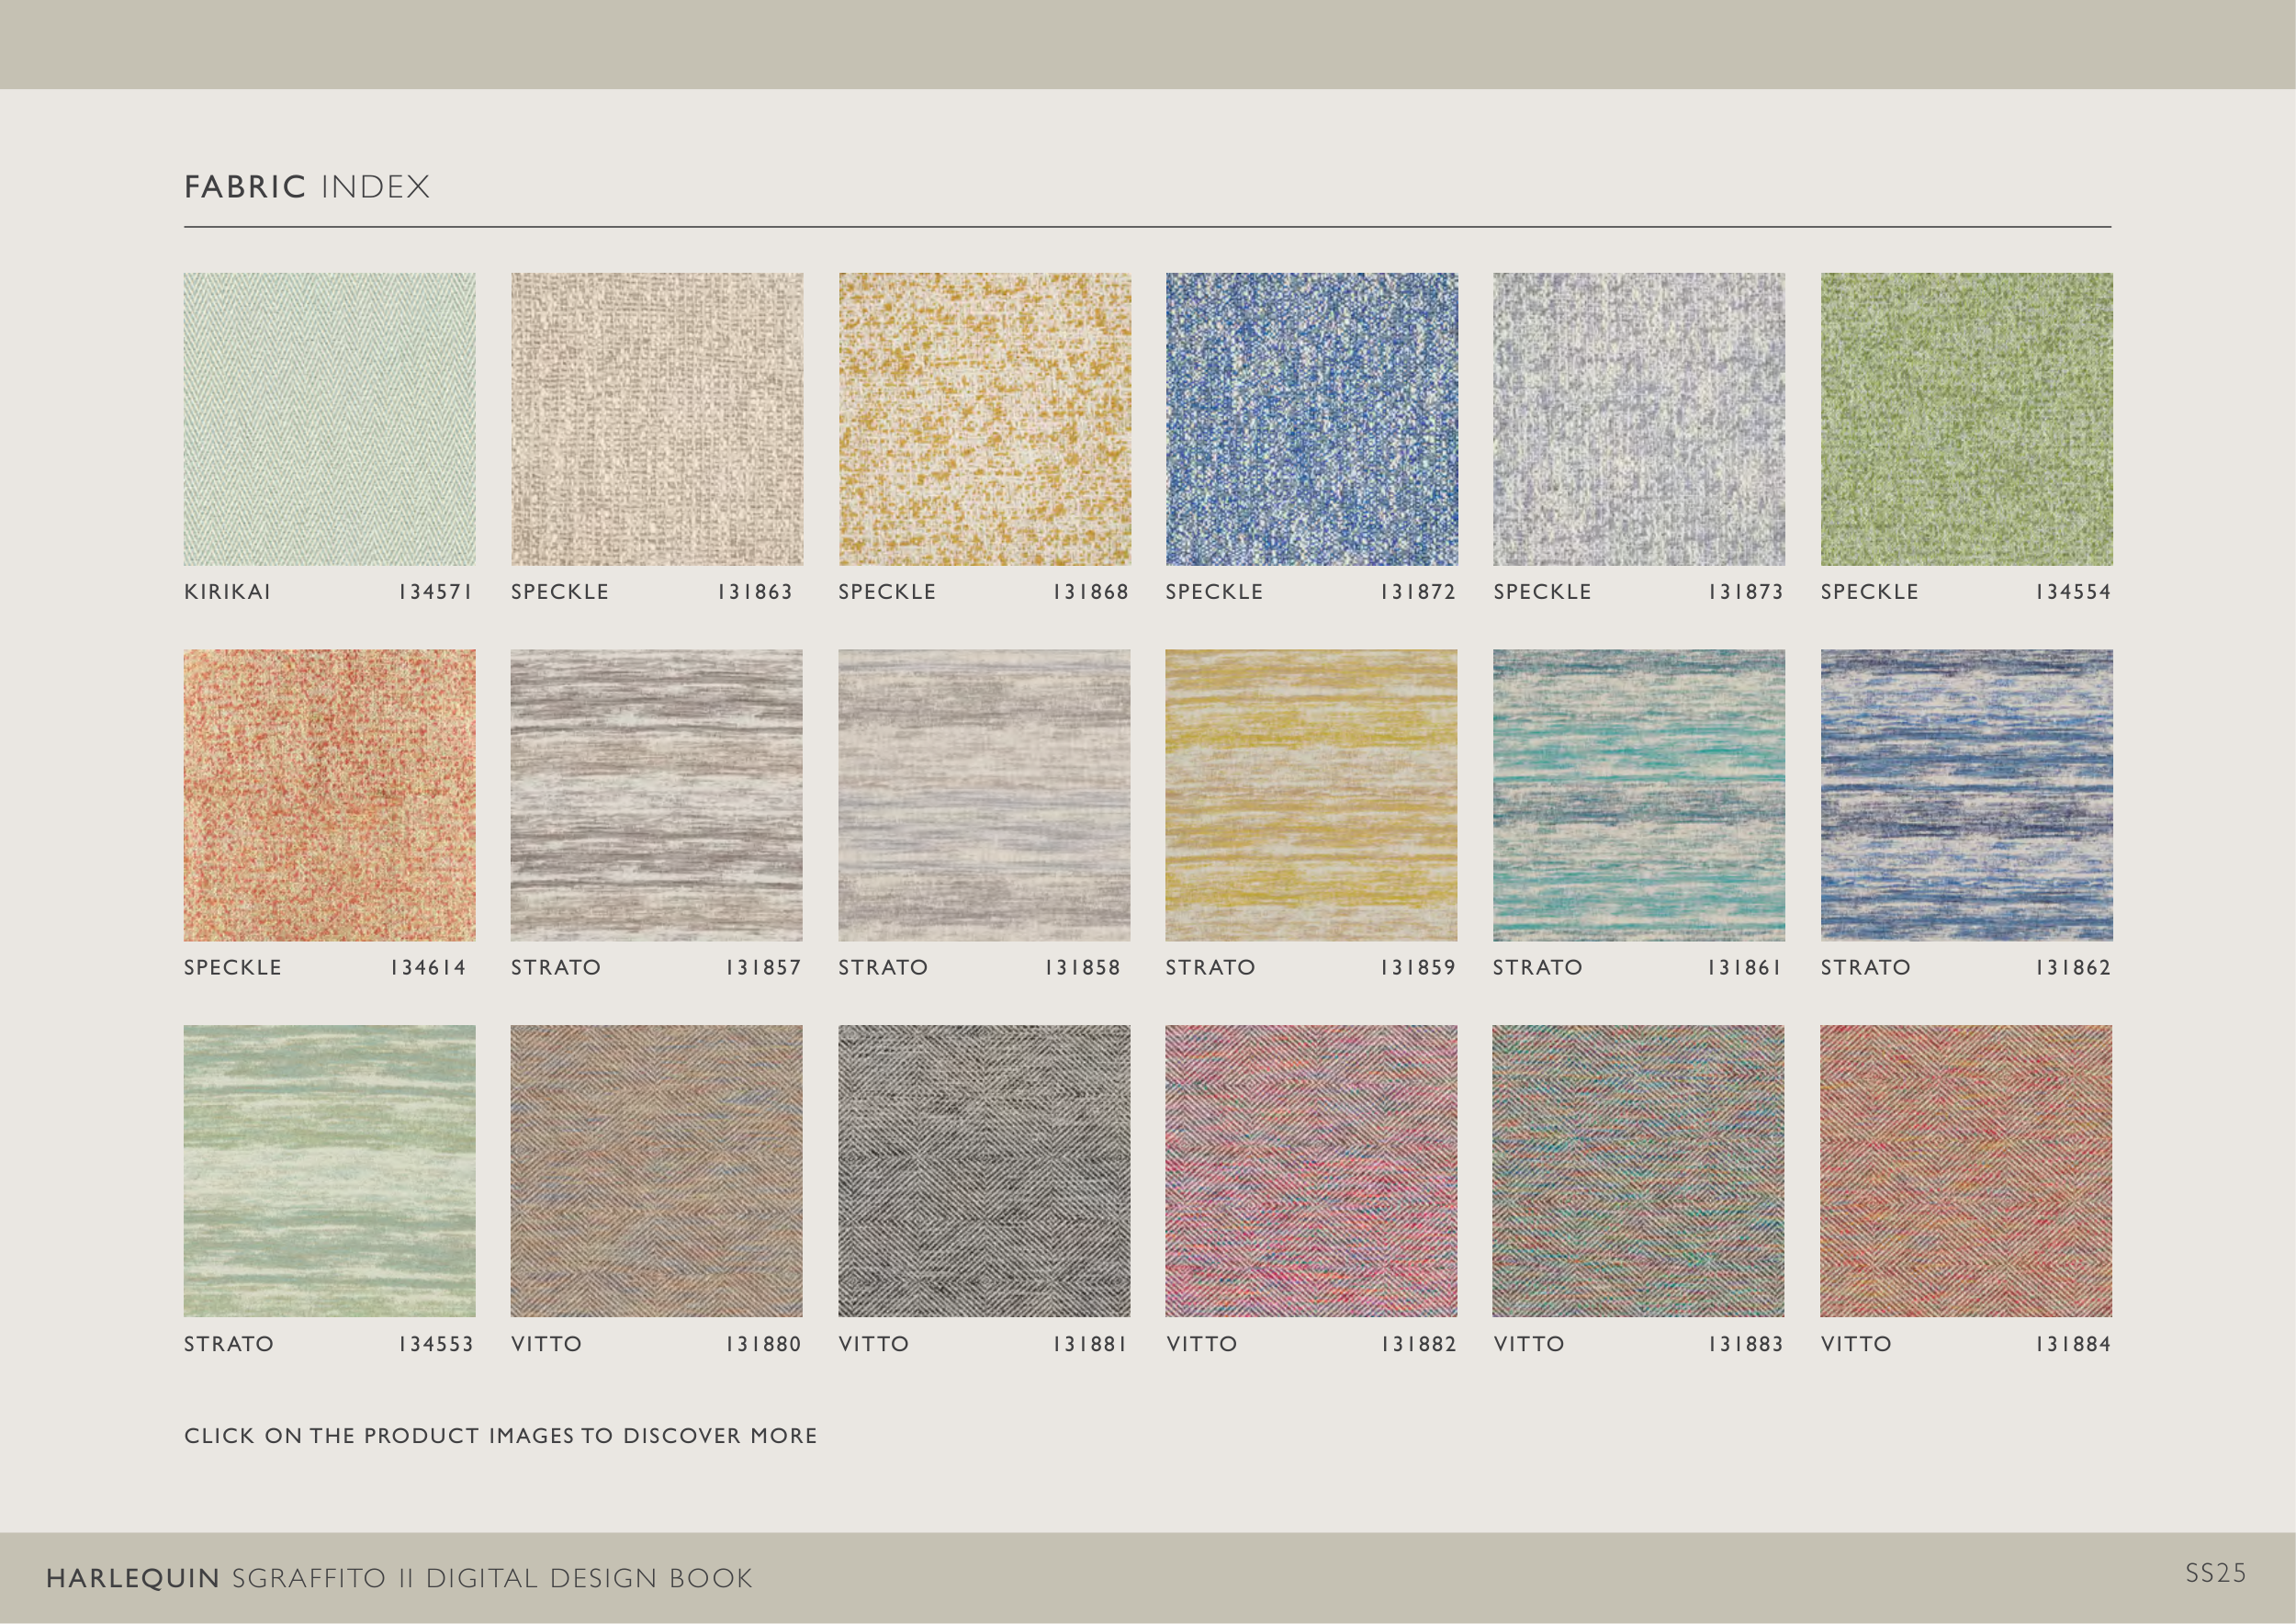Select the charcoal Vitto 131881 fabric image
Screen dimensions: 2296x1624
point(984,1171)
